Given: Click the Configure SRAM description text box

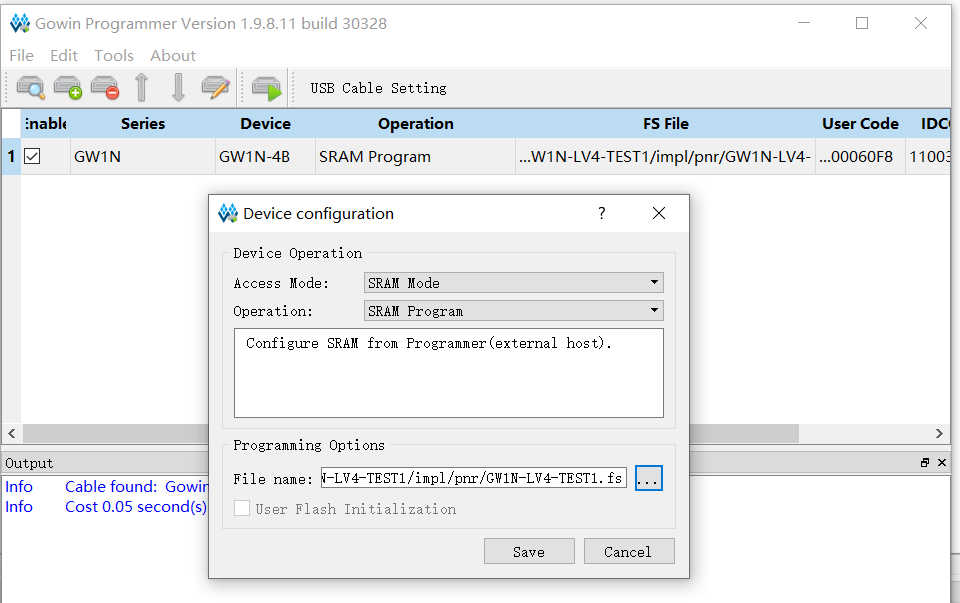Looking at the screenshot, I should (x=449, y=373).
